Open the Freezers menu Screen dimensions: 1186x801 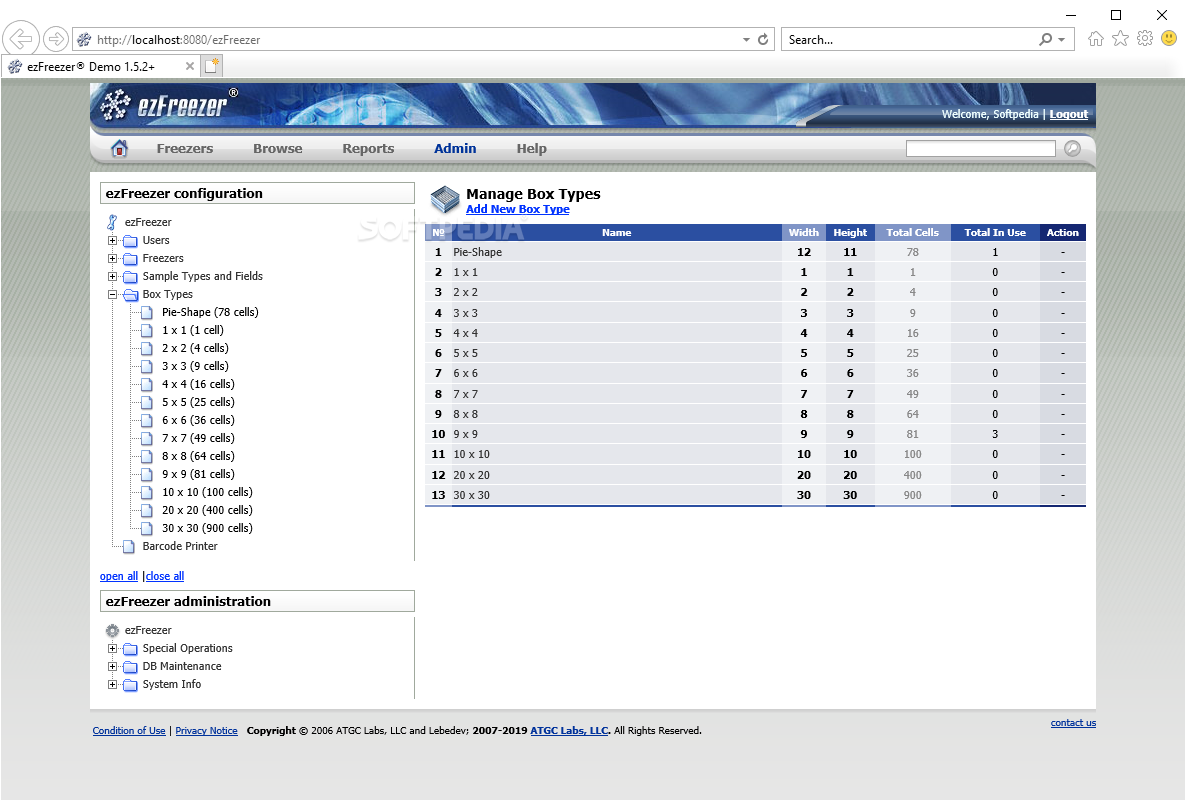point(185,148)
